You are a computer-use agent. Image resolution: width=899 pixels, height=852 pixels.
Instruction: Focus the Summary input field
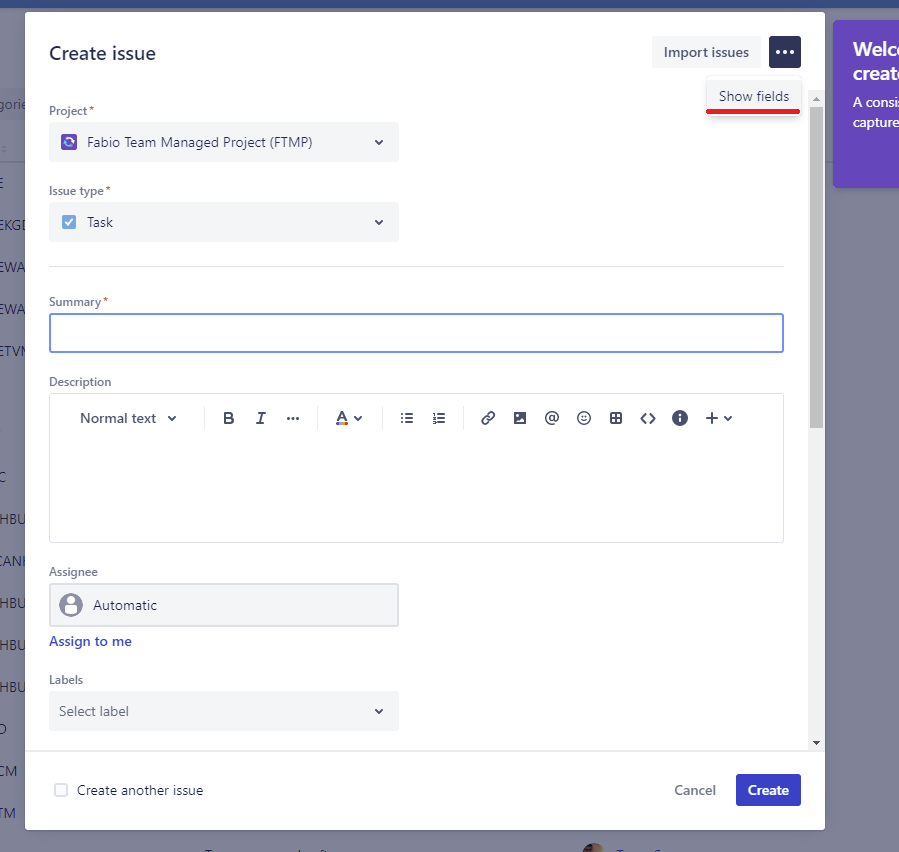pos(416,333)
